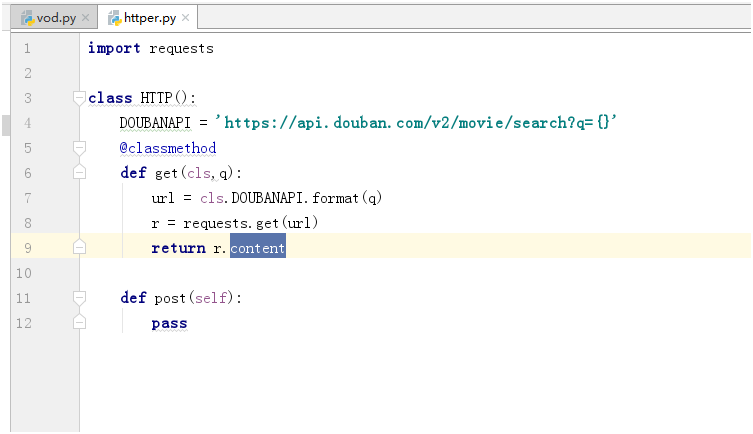Click the fold end marker on line 9
Image resolution: width=753 pixels, height=434 pixels.
pos(79,247)
